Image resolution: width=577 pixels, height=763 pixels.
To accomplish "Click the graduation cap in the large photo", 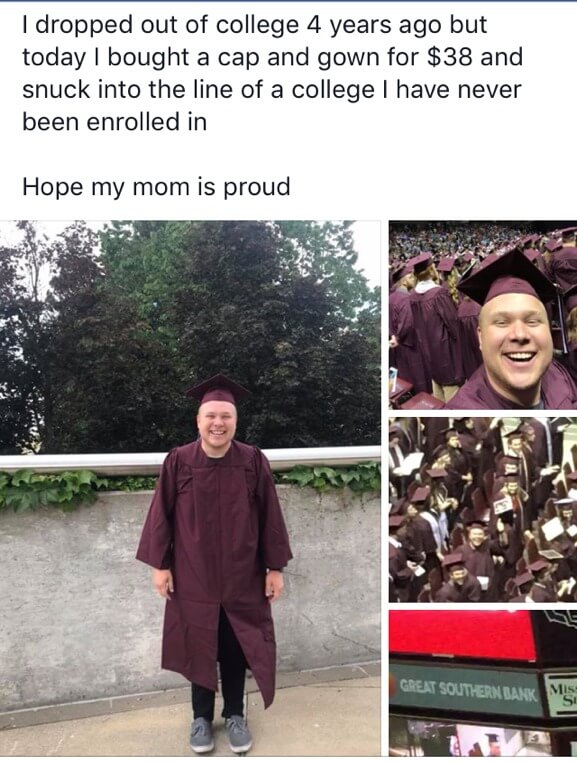I will pyautogui.click(x=218, y=389).
